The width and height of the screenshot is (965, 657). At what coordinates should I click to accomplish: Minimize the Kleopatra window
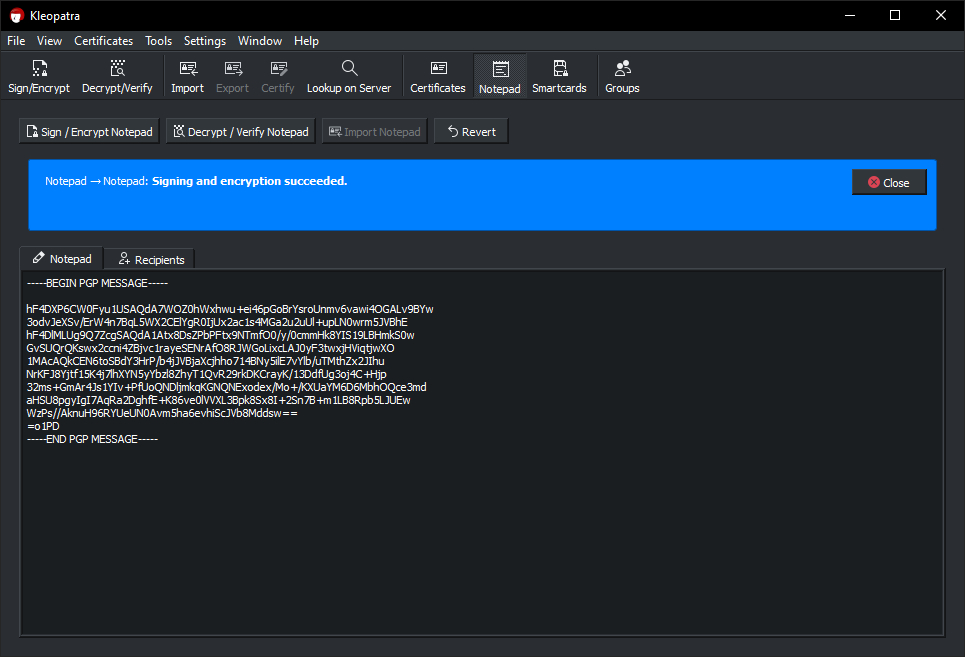[850, 15]
